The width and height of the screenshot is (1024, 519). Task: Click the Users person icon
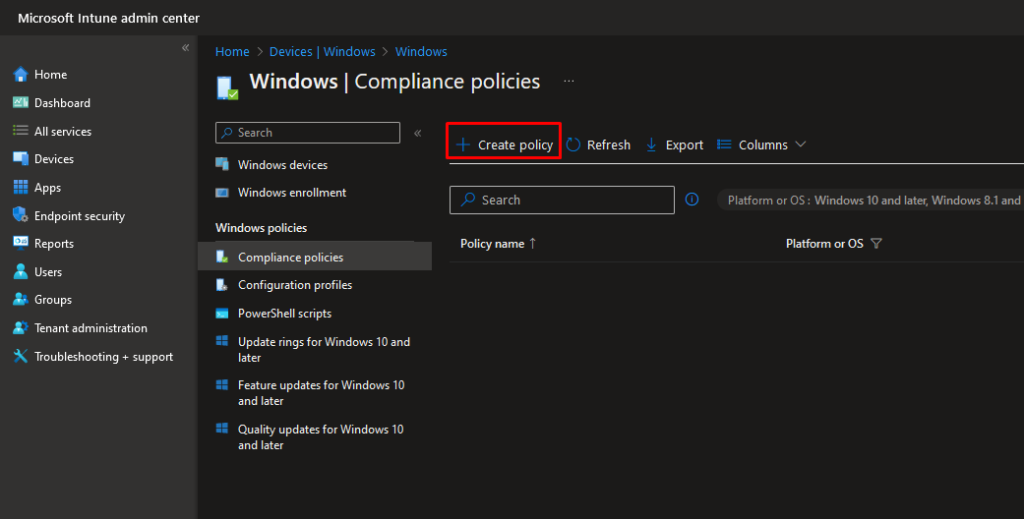tap(21, 272)
